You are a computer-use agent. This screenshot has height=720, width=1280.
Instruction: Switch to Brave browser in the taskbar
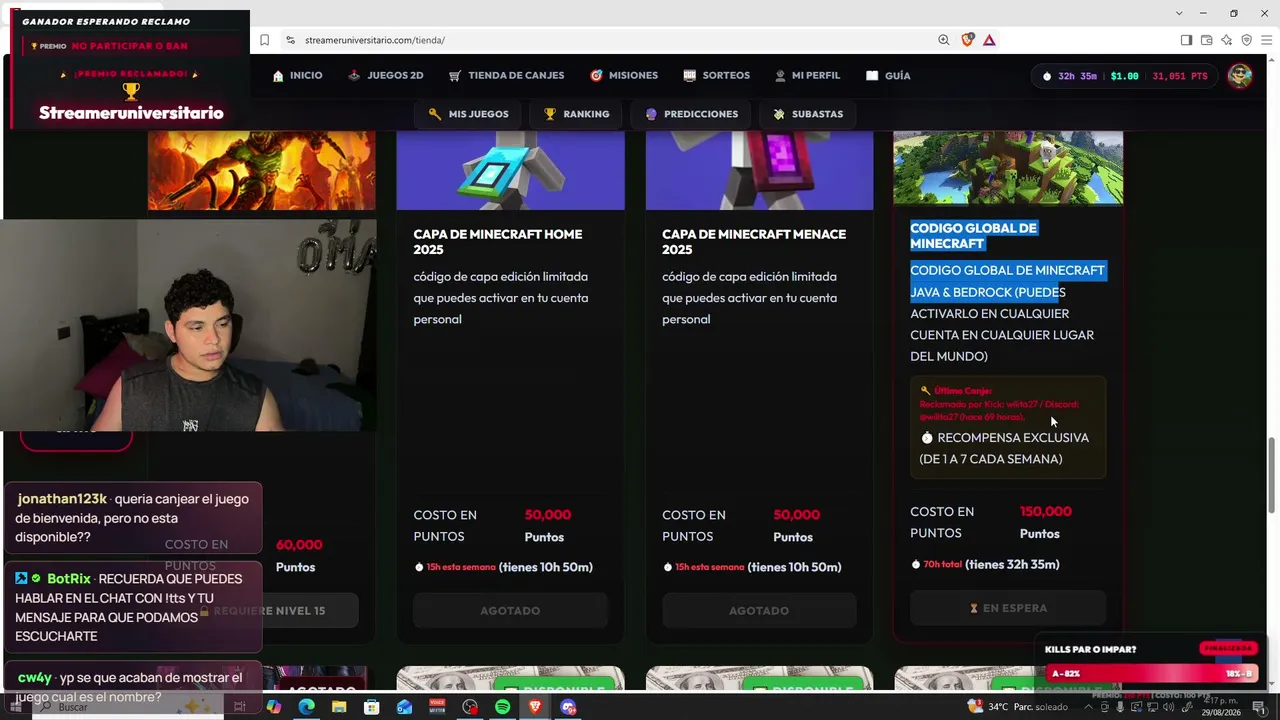click(x=536, y=707)
